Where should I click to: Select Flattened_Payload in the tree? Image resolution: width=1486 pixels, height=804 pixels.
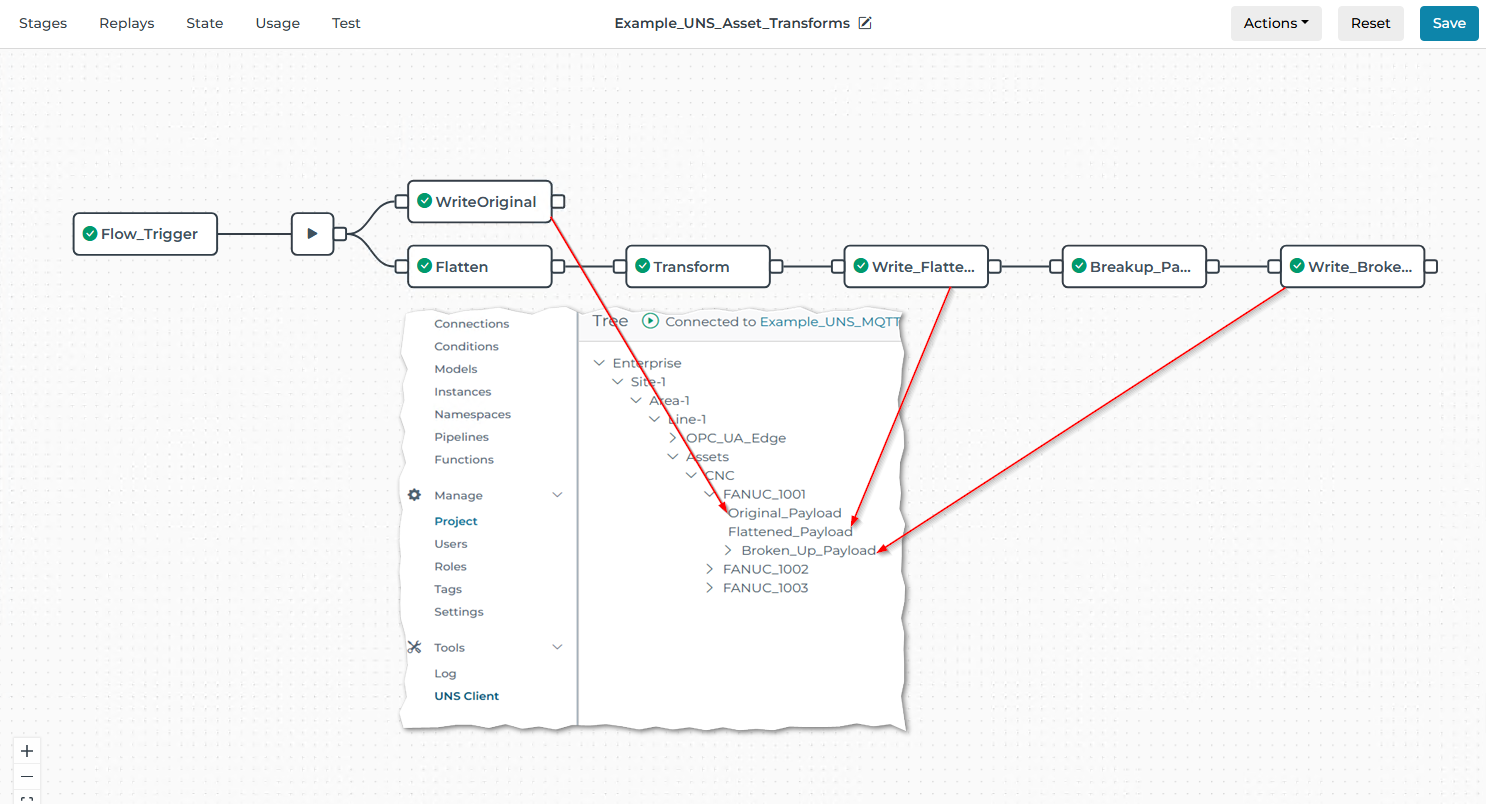[790, 532]
